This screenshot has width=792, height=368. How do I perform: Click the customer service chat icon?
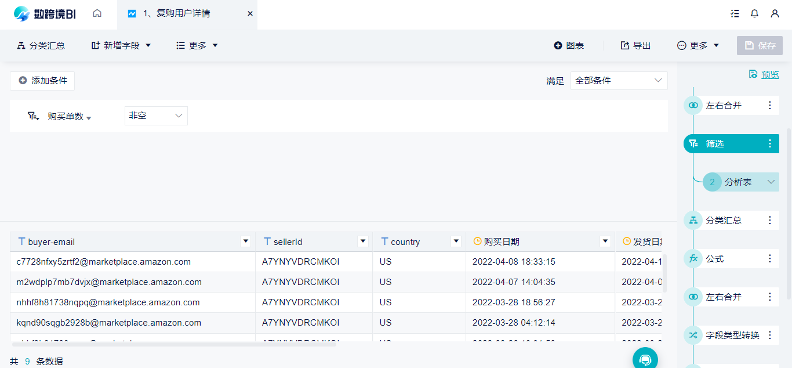pyautogui.click(x=645, y=359)
